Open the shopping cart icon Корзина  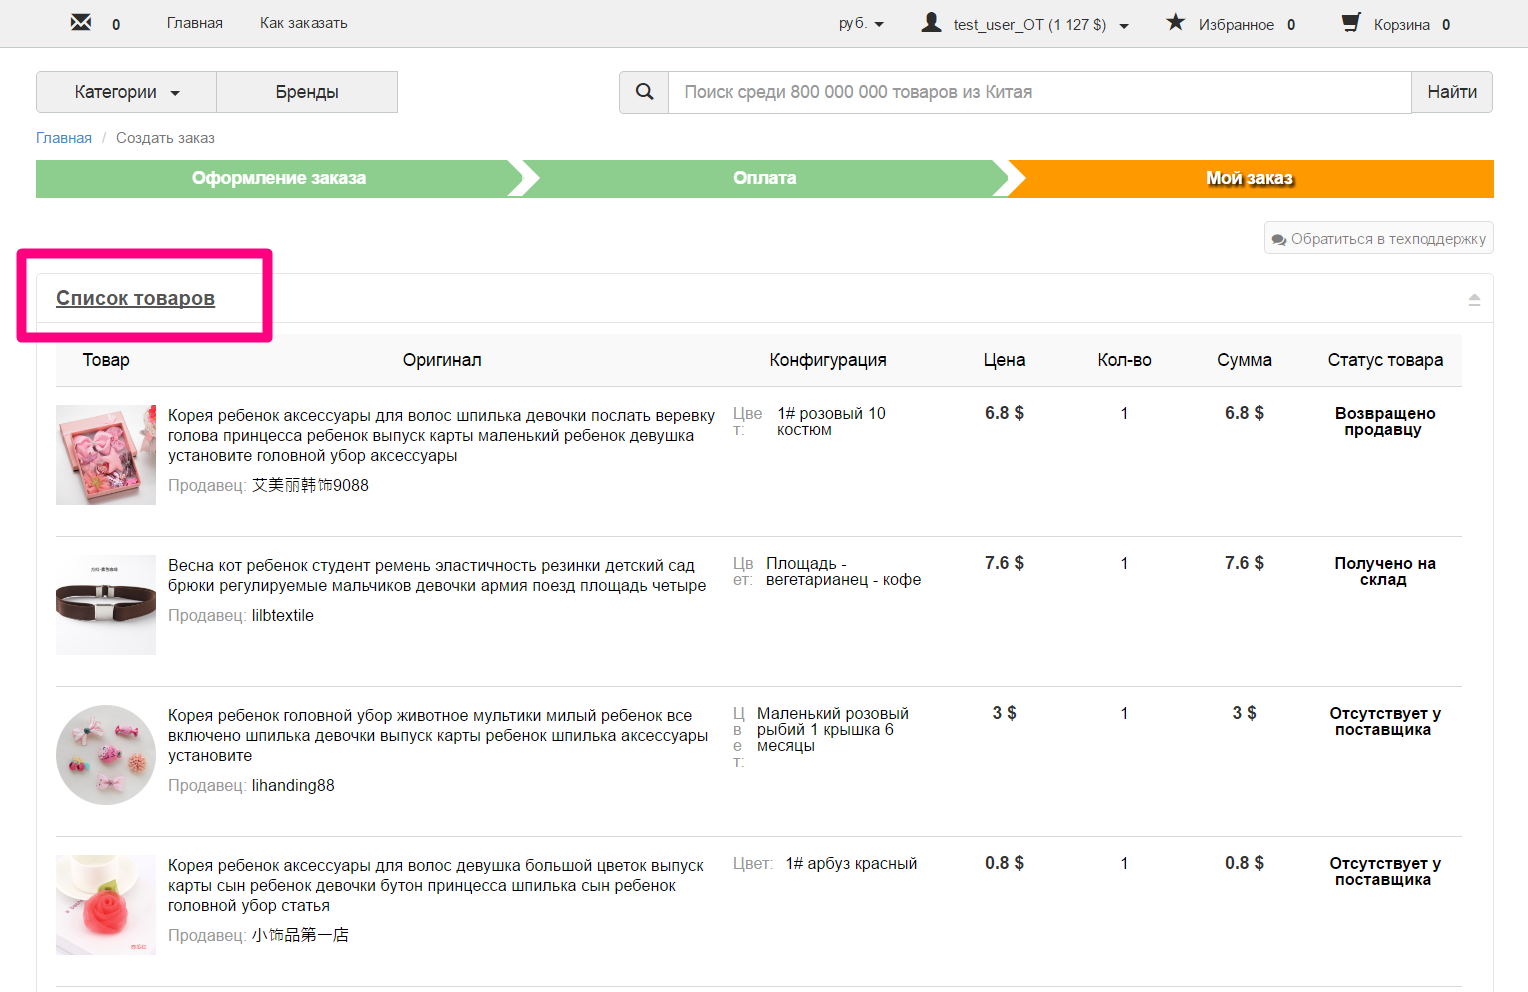[x=1350, y=21]
